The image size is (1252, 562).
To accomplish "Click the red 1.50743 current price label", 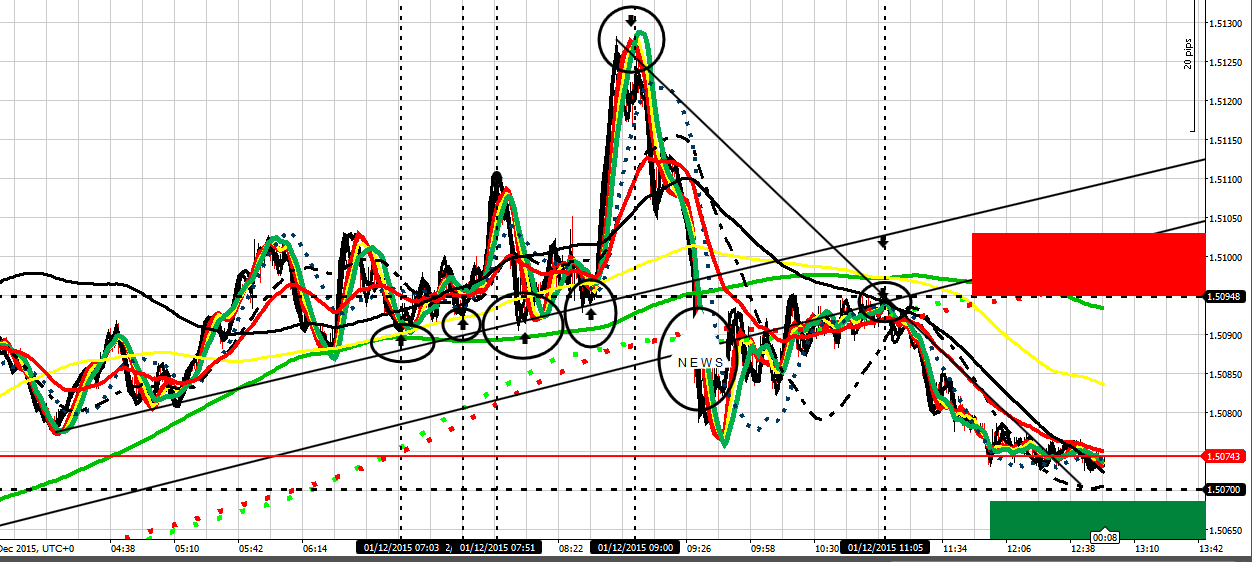I will (1226, 456).
